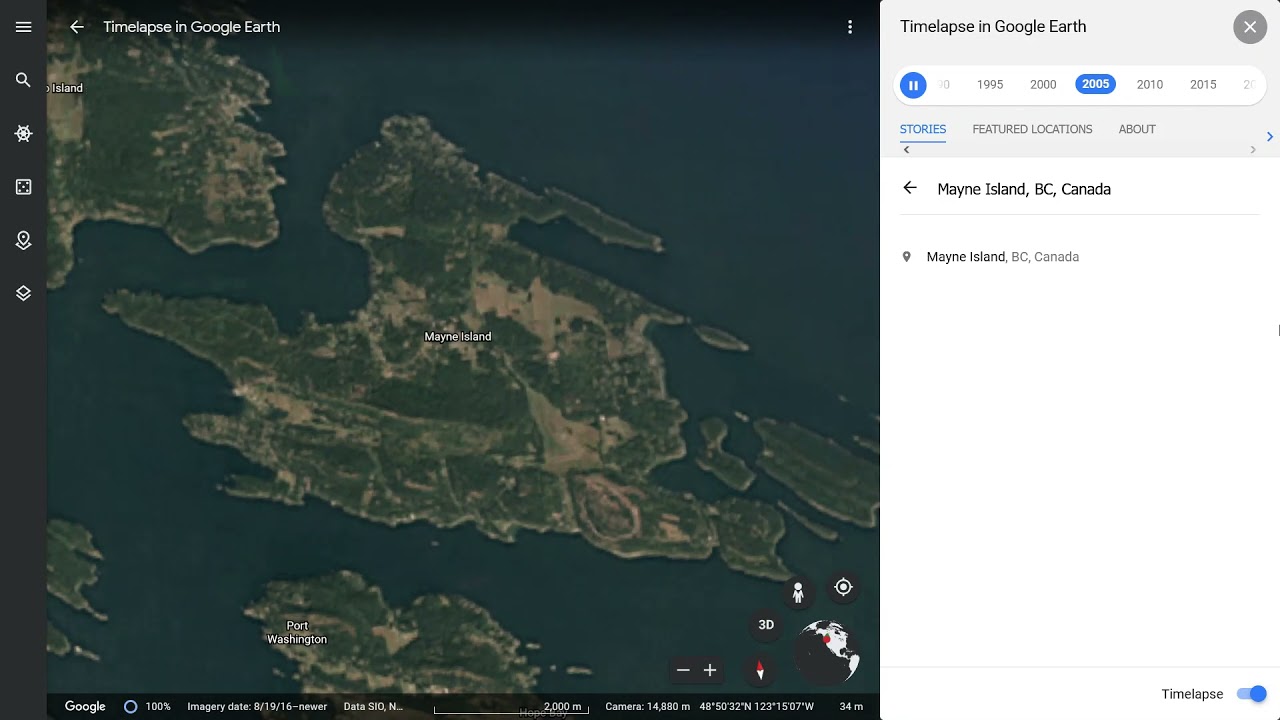The image size is (1280, 720).
Task: Click the 34 m elevation readout
Action: (851, 706)
